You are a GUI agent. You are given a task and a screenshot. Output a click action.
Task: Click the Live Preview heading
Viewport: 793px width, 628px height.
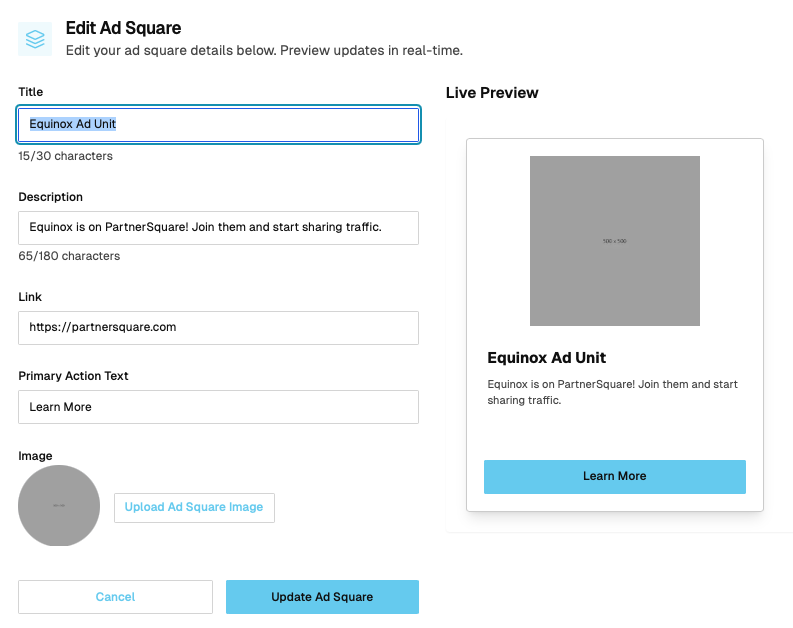pyautogui.click(x=492, y=93)
